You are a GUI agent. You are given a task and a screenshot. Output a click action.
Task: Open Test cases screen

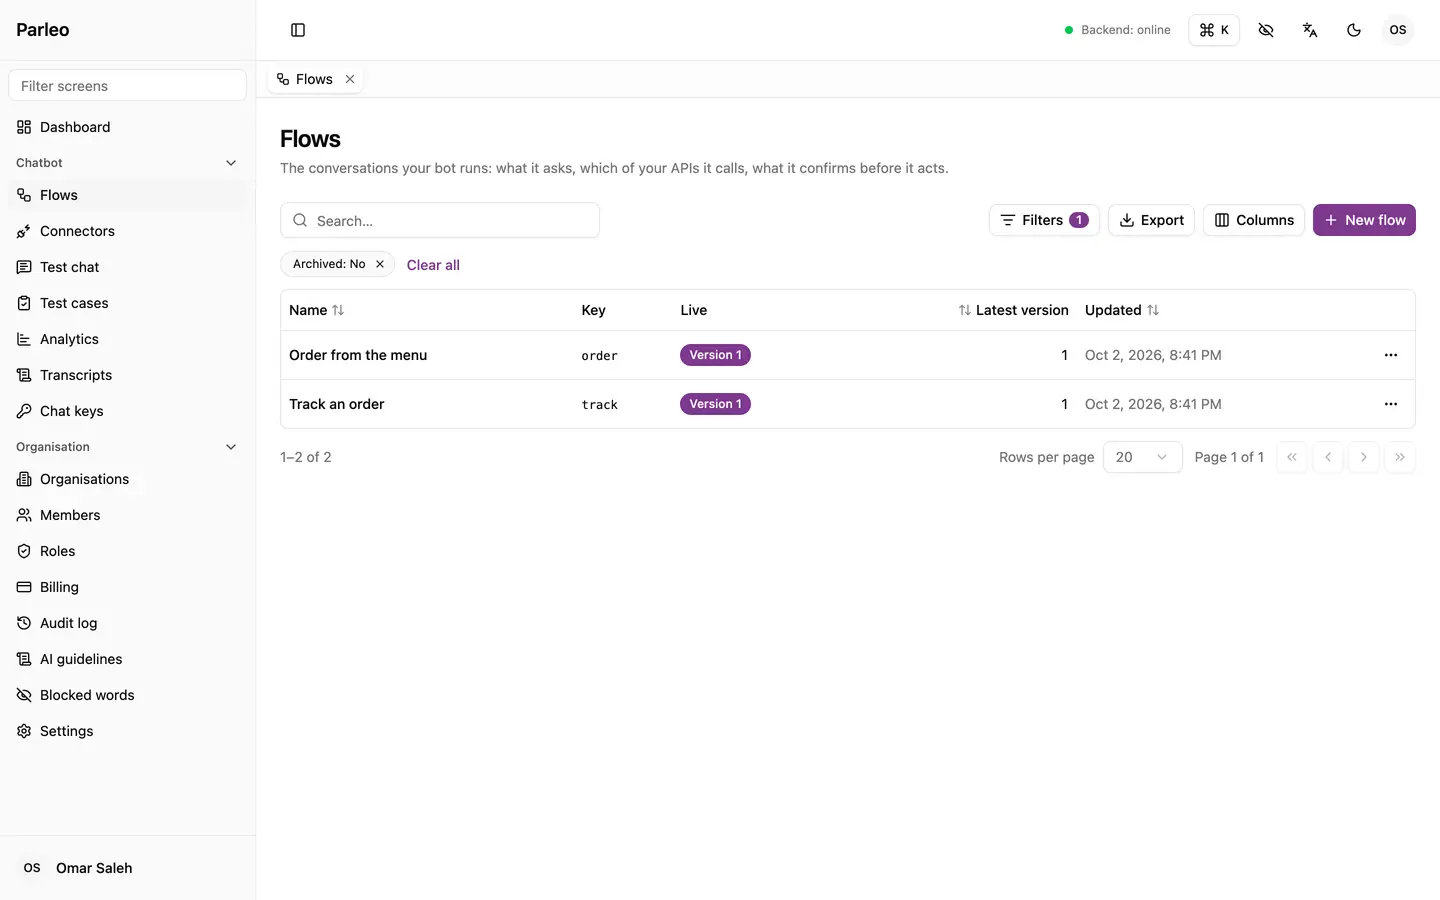127,303
